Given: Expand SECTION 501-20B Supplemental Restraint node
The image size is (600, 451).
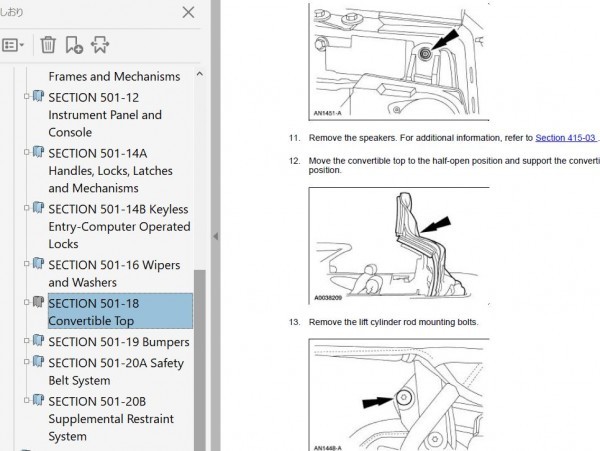Looking at the screenshot, I should (26, 400).
